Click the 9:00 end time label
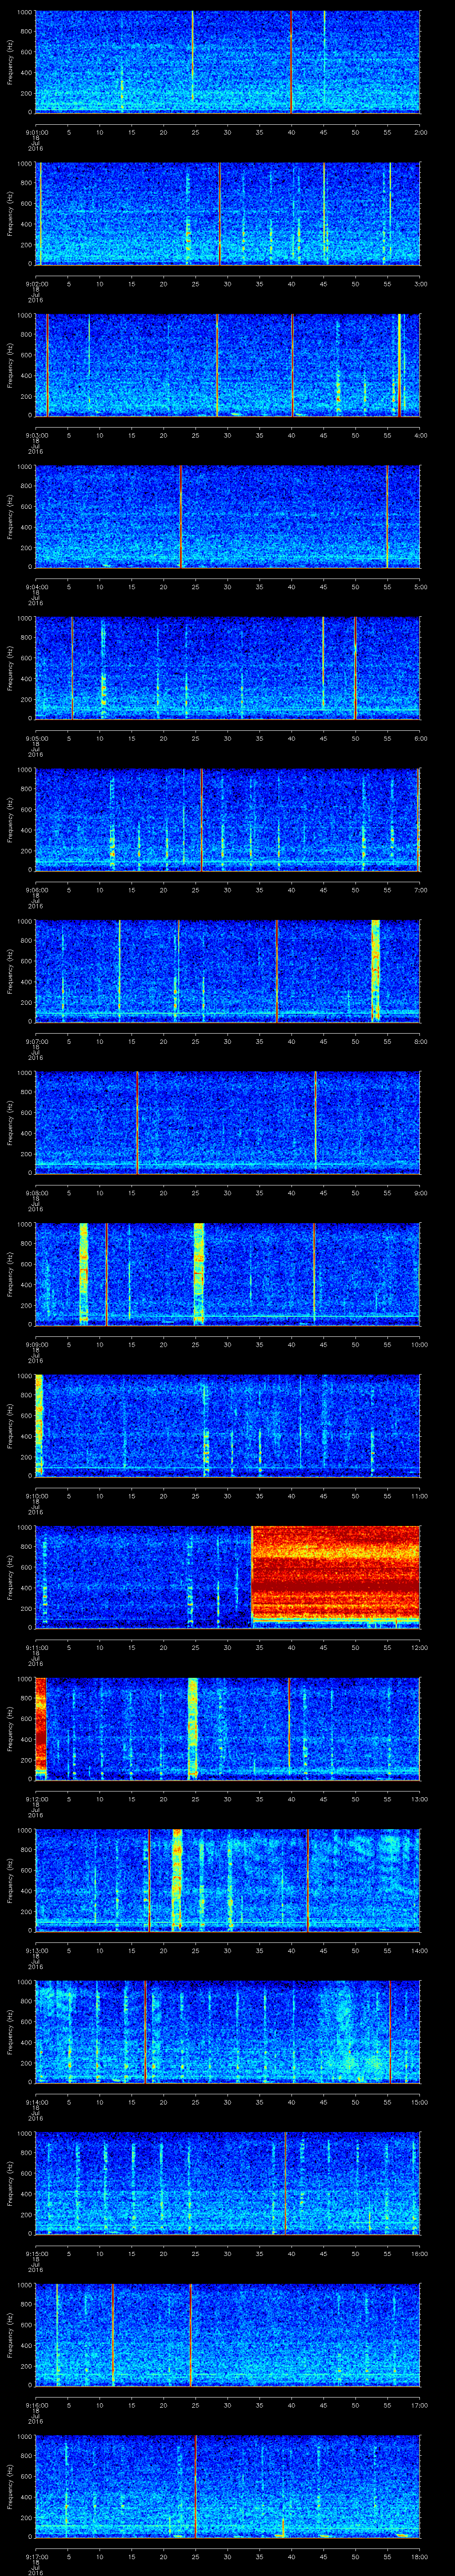This screenshot has height=2576, width=455. click(420, 1192)
